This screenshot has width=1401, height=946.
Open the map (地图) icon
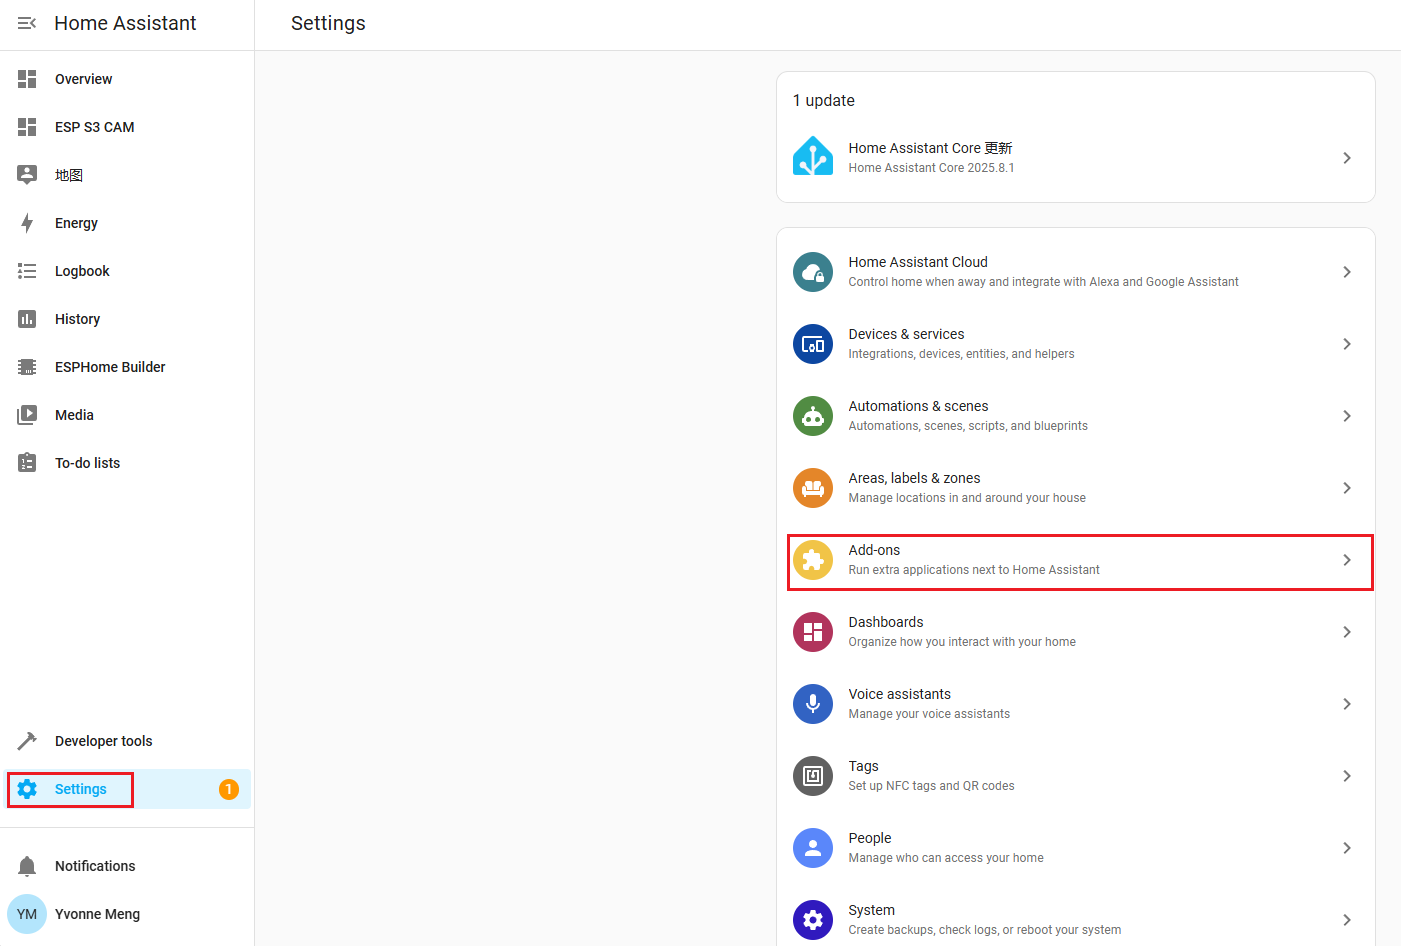pos(27,175)
